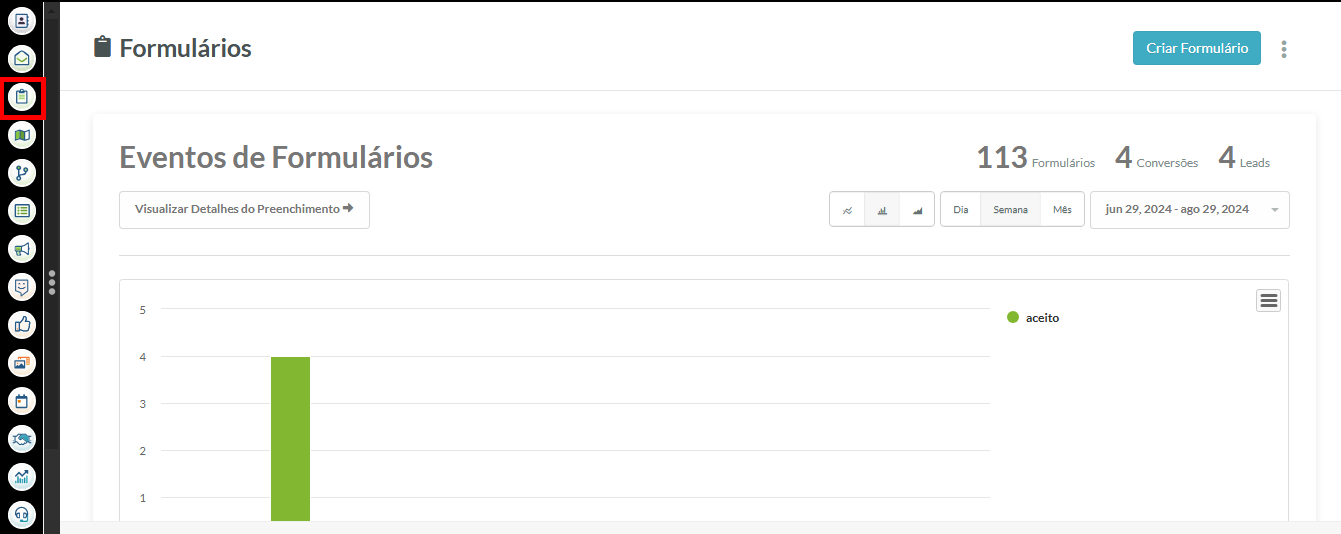This screenshot has width=1341, height=534.
Task: Open the calendar sidebar icon
Action: 22,401
